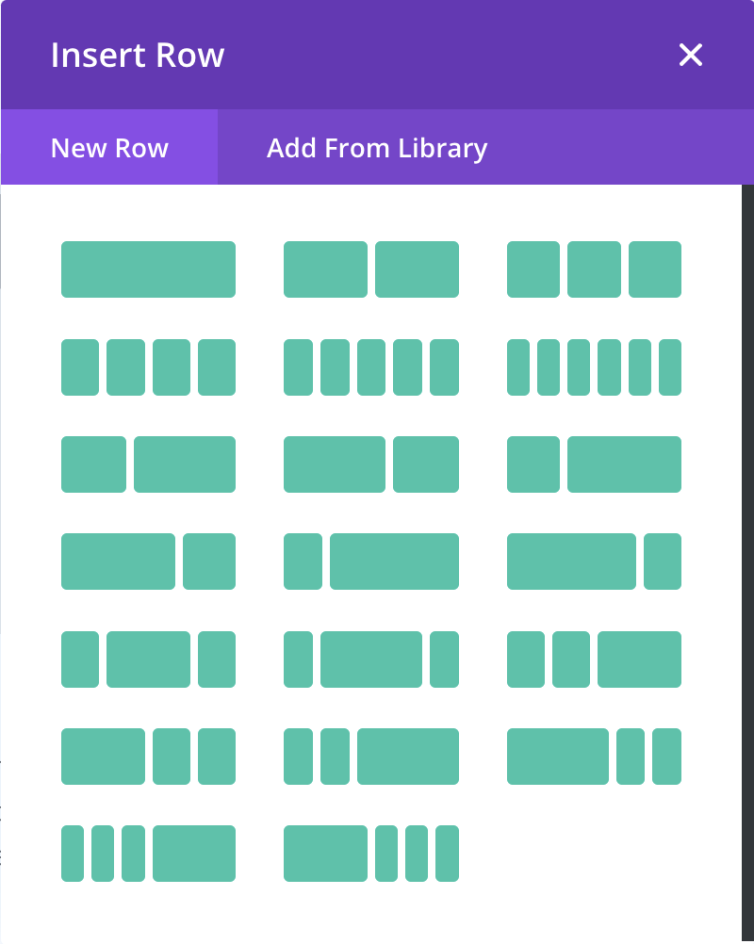Choose the quarter, half, quarter column layout
The width and height of the screenshot is (754, 944).
[148, 659]
